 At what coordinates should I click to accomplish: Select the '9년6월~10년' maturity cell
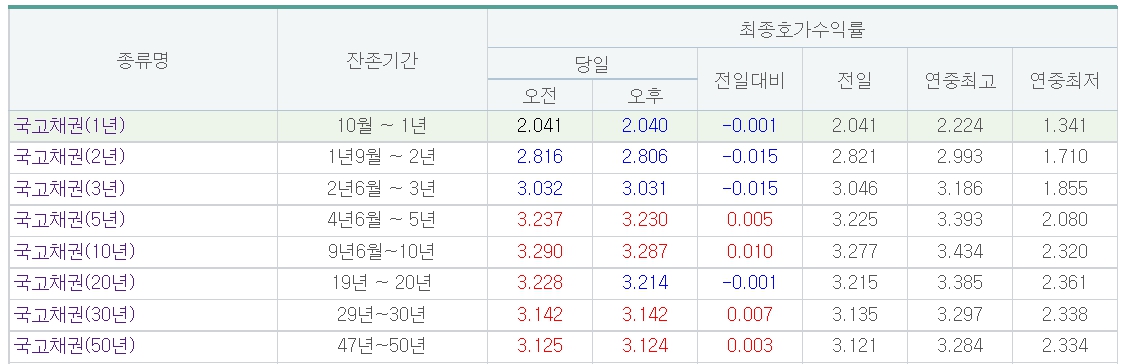[382, 251]
